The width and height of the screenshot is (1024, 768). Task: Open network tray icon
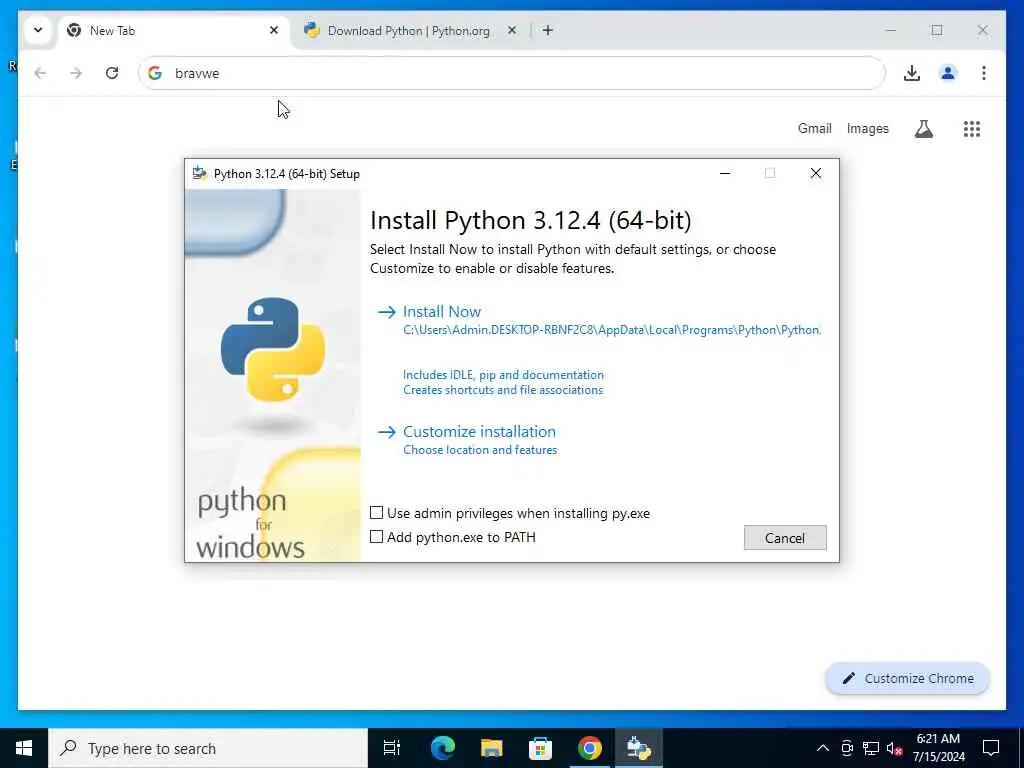tap(871, 748)
